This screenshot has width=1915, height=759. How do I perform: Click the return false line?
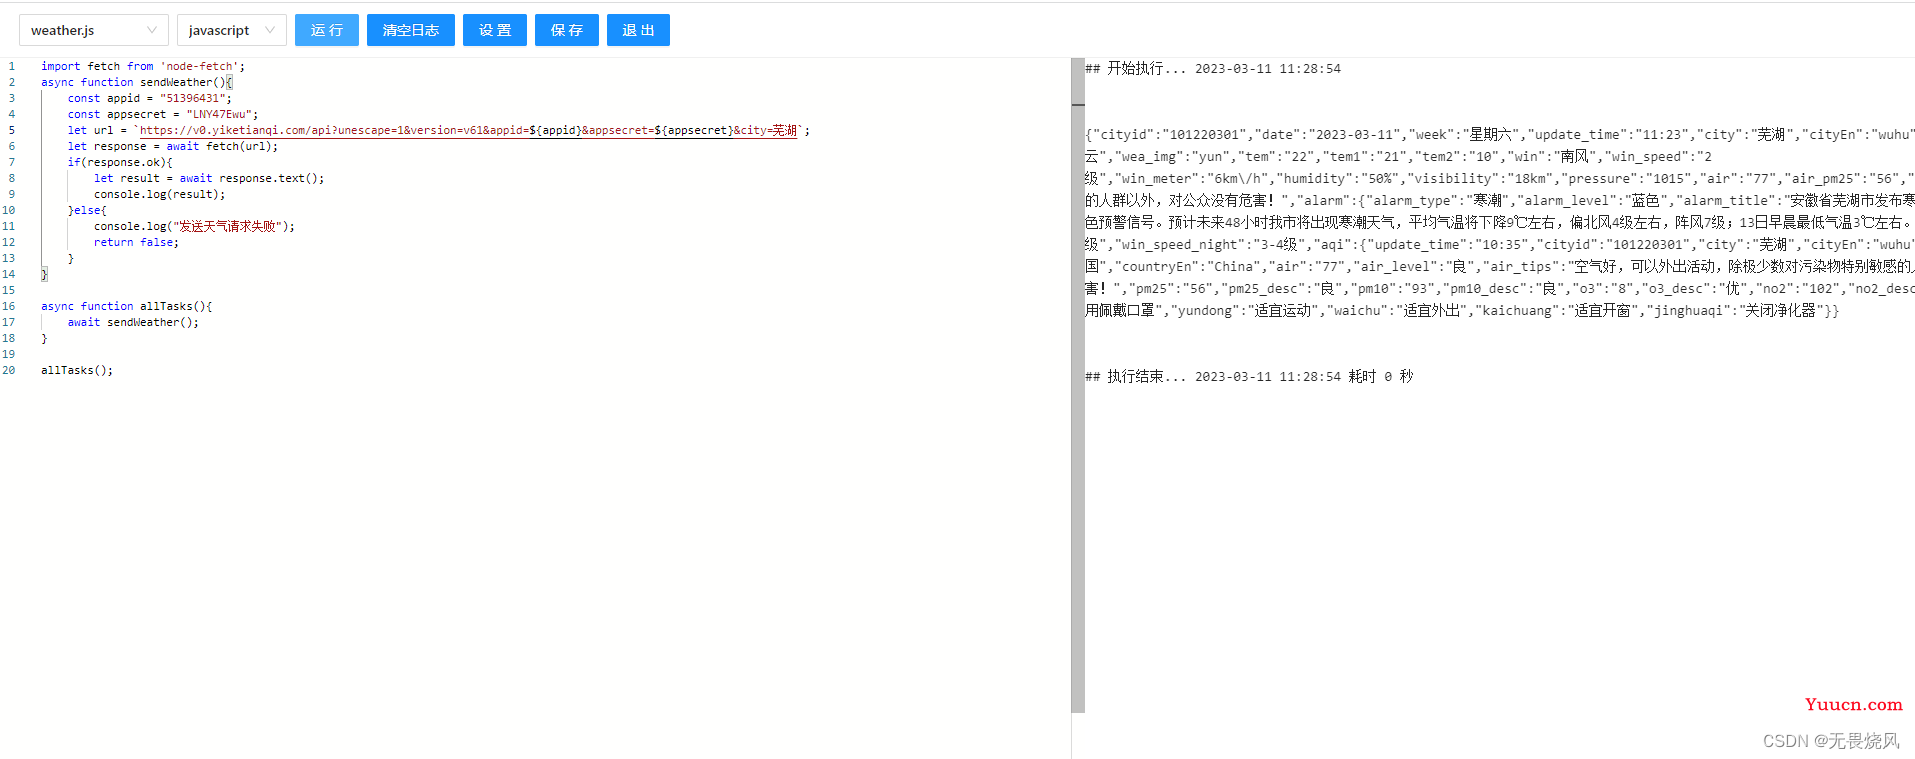pos(137,242)
